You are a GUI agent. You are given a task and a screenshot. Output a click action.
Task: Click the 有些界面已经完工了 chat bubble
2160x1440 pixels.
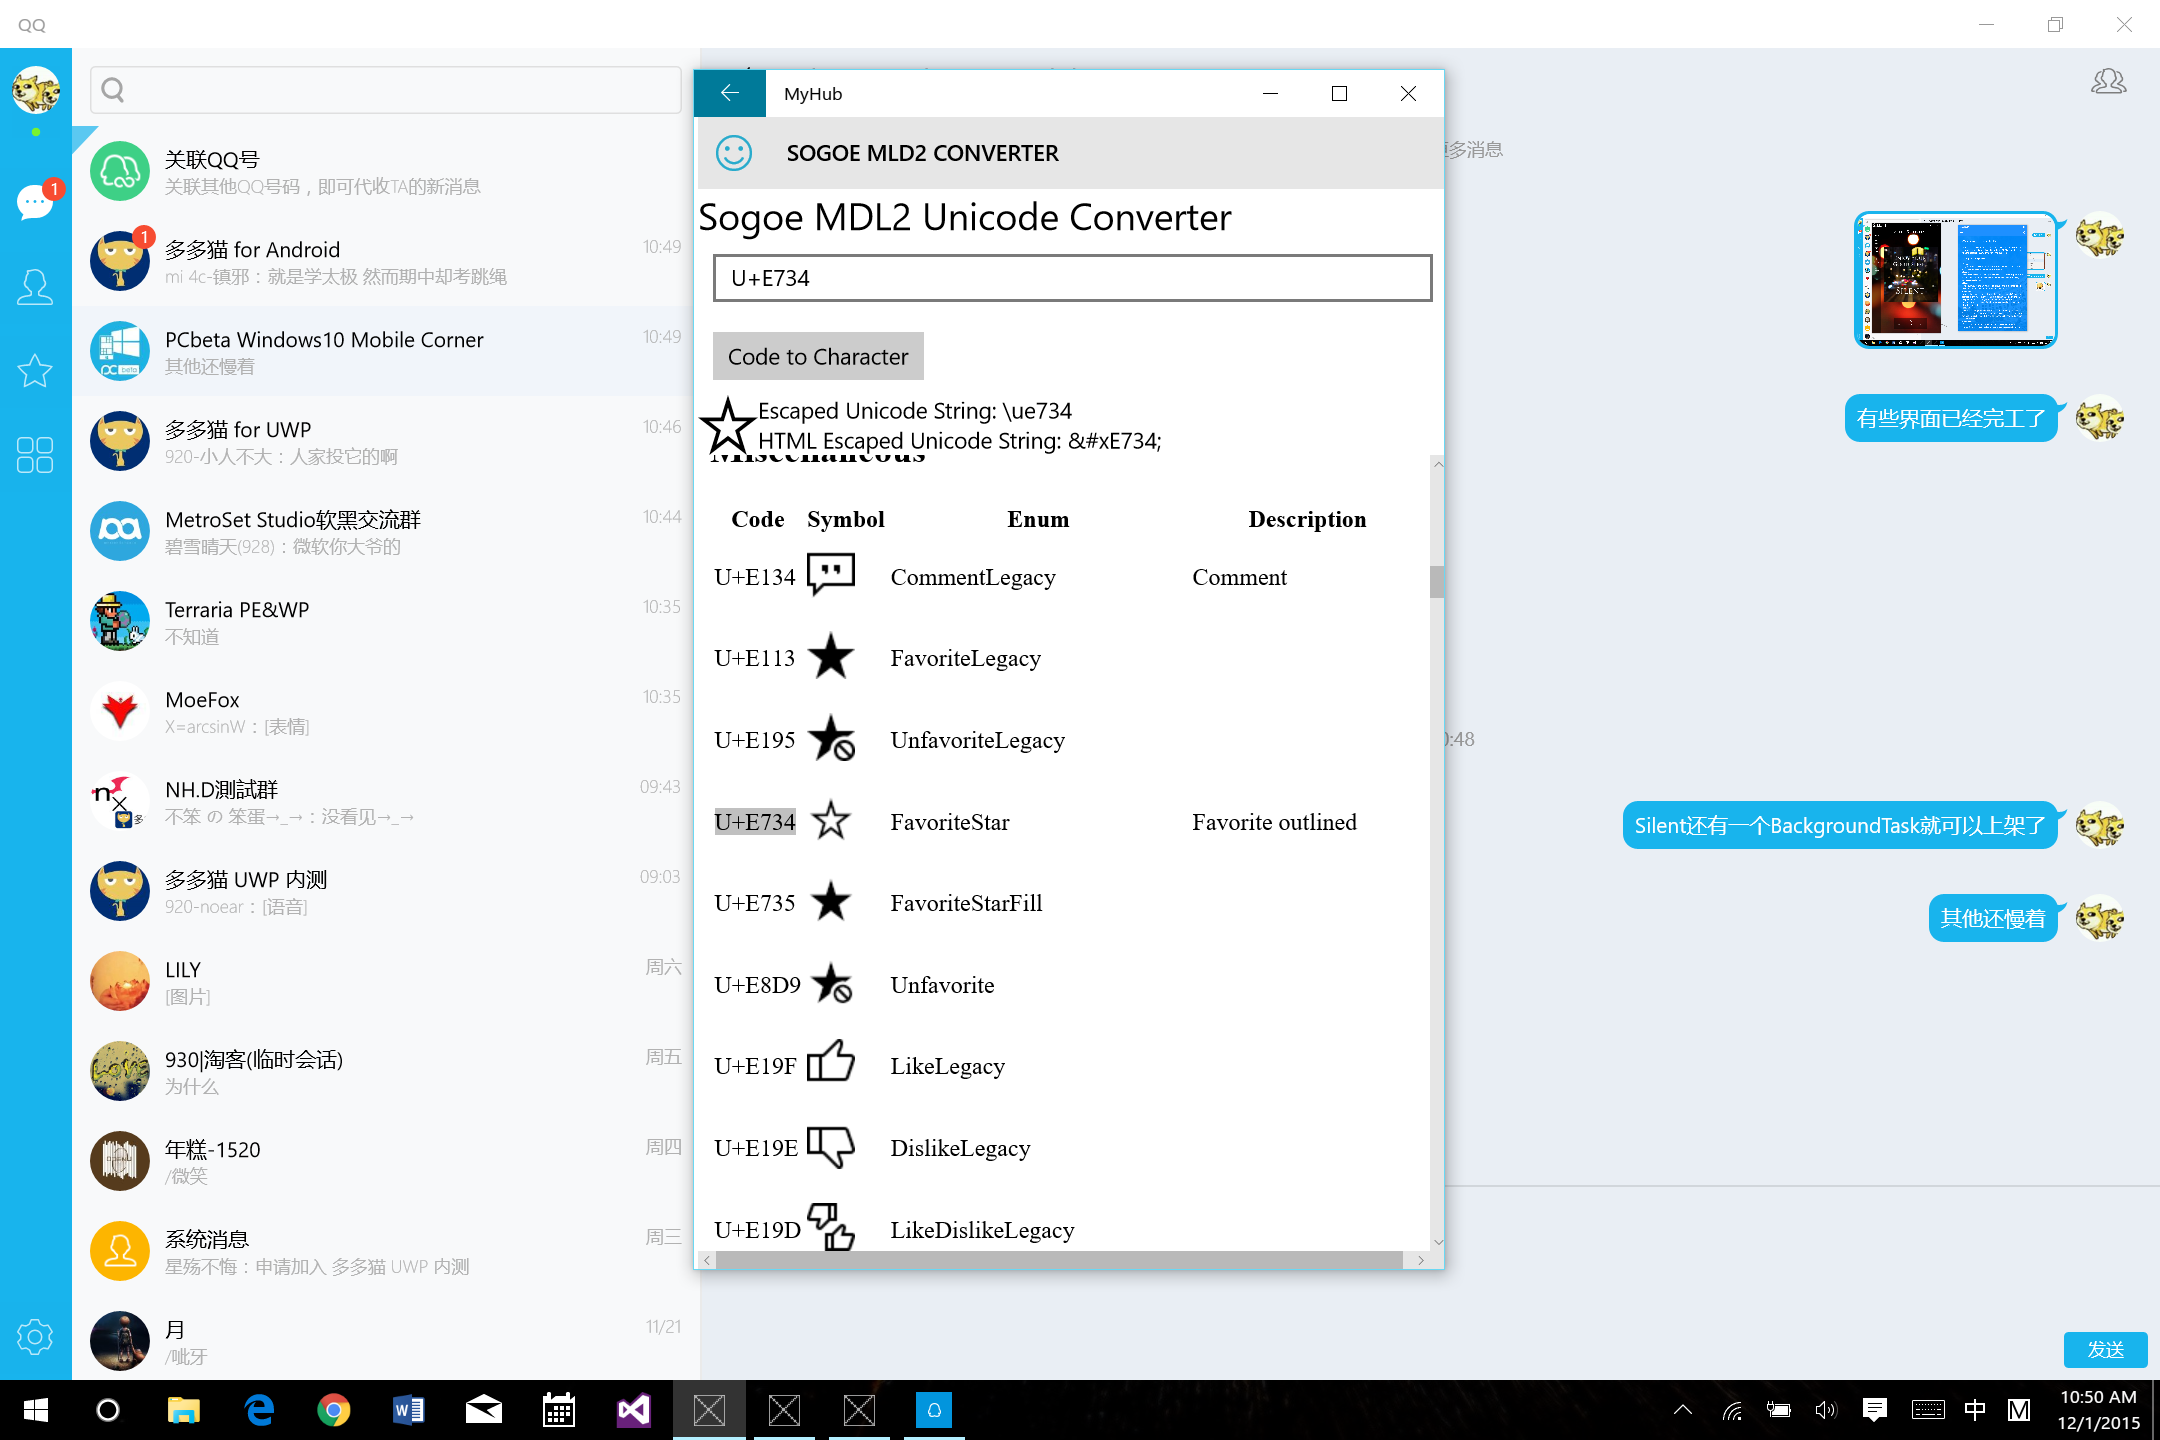[x=1951, y=418]
